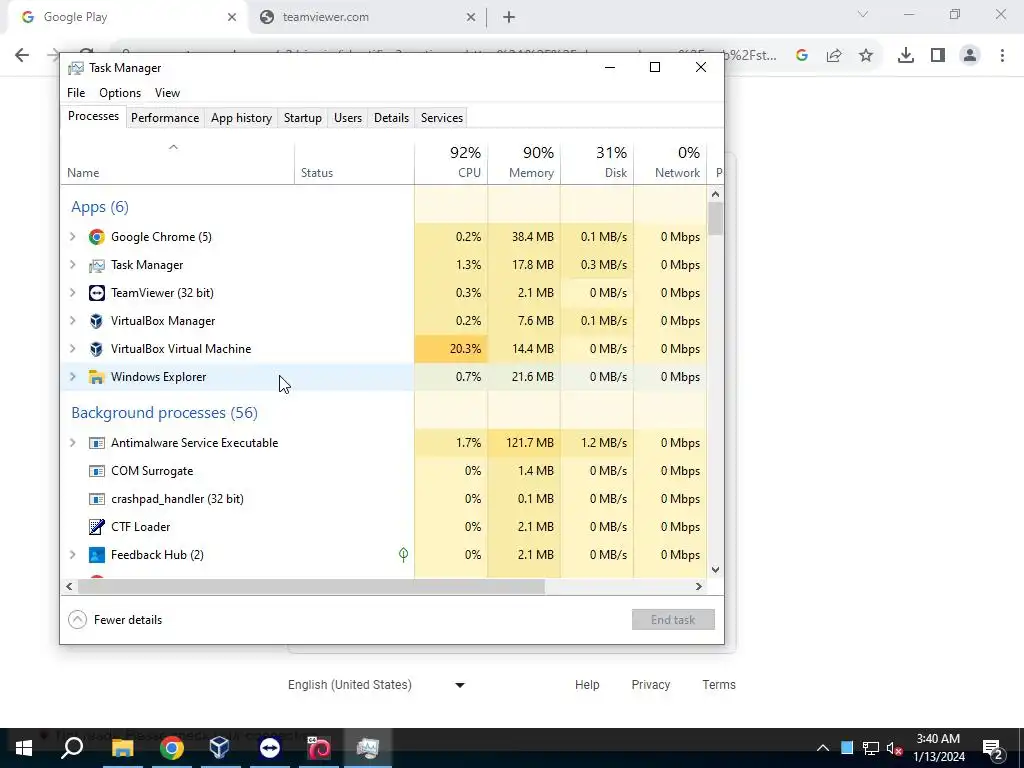Click the Google Chrome process icon
Viewport: 1024px width, 768px height.
pyautogui.click(x=97, y=237)
